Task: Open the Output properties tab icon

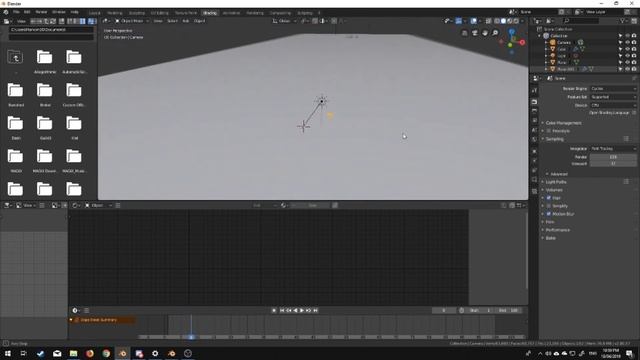Action: pyautogui.click(x=534, y=111)
